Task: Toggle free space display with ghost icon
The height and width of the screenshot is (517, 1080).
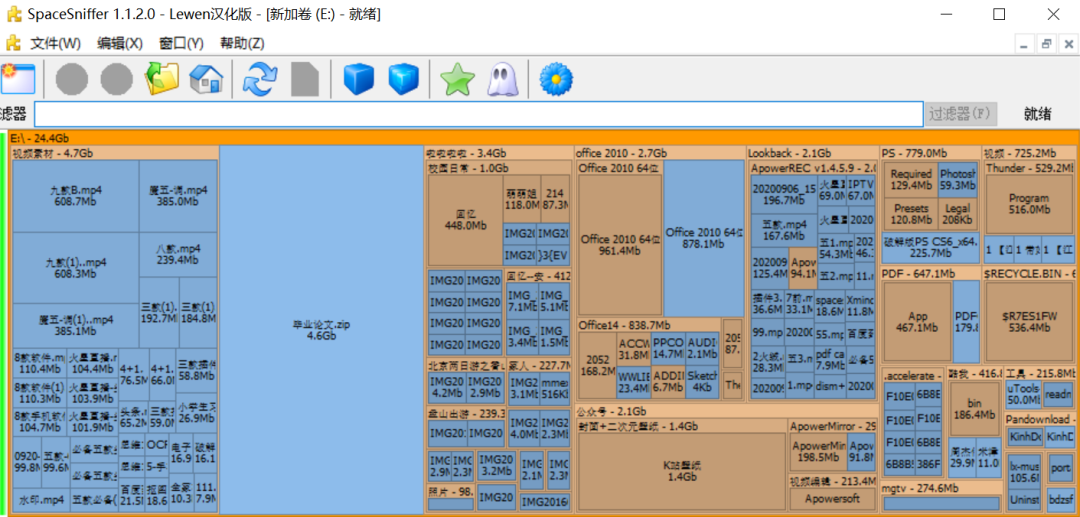Action: click(x=502, y=79)
